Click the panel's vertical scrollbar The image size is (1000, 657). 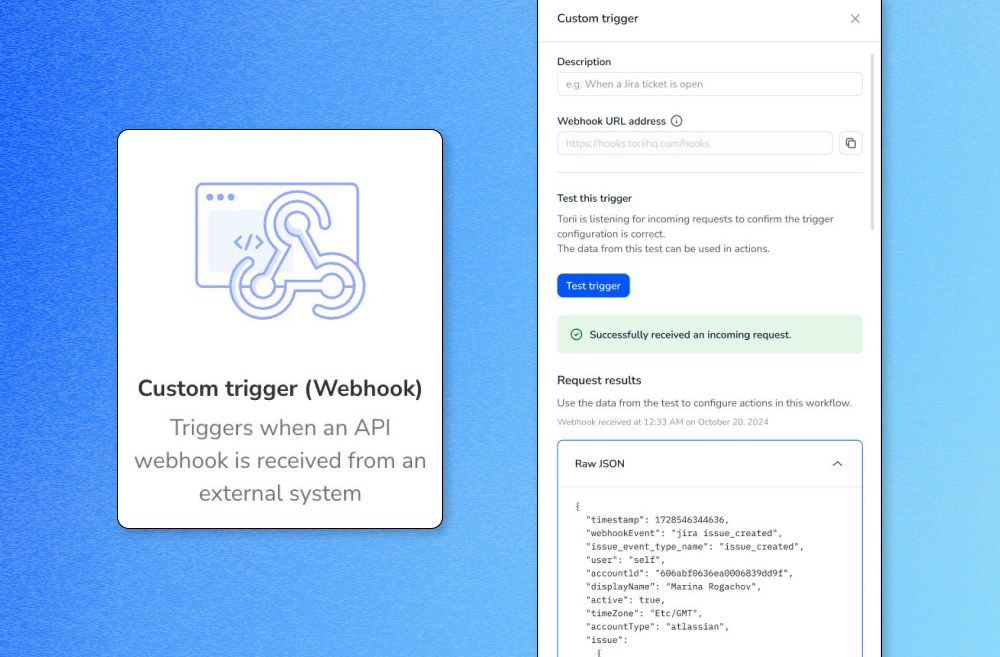point(872,142)
